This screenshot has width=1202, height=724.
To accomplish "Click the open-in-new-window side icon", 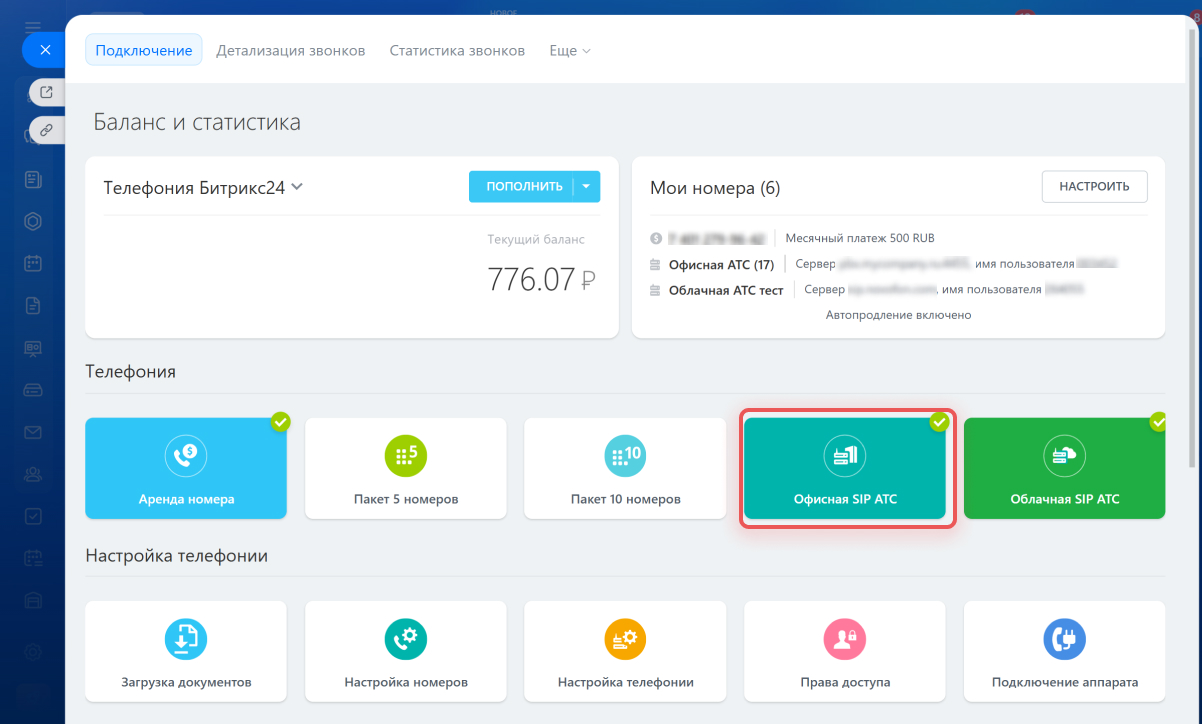I will [x=46, y=92].
